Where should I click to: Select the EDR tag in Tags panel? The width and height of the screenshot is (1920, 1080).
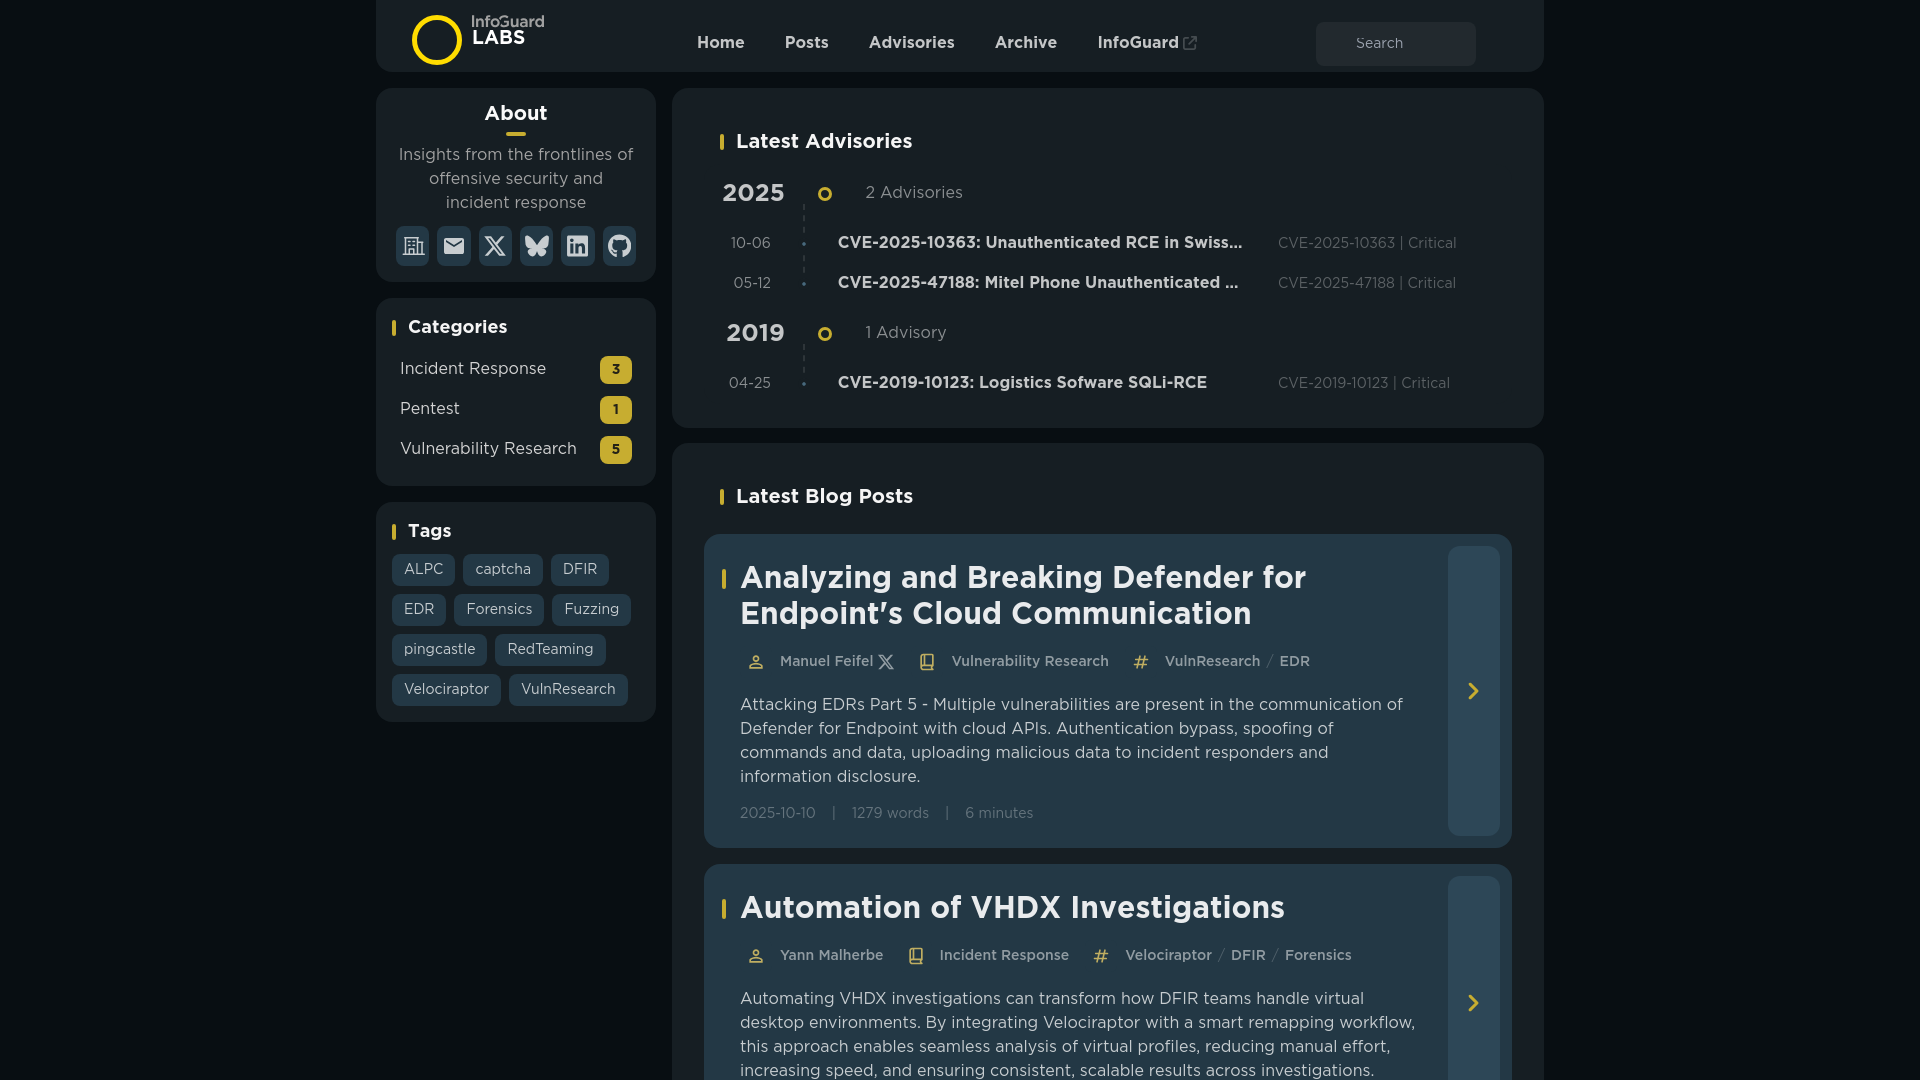click(x=418, y=609)
